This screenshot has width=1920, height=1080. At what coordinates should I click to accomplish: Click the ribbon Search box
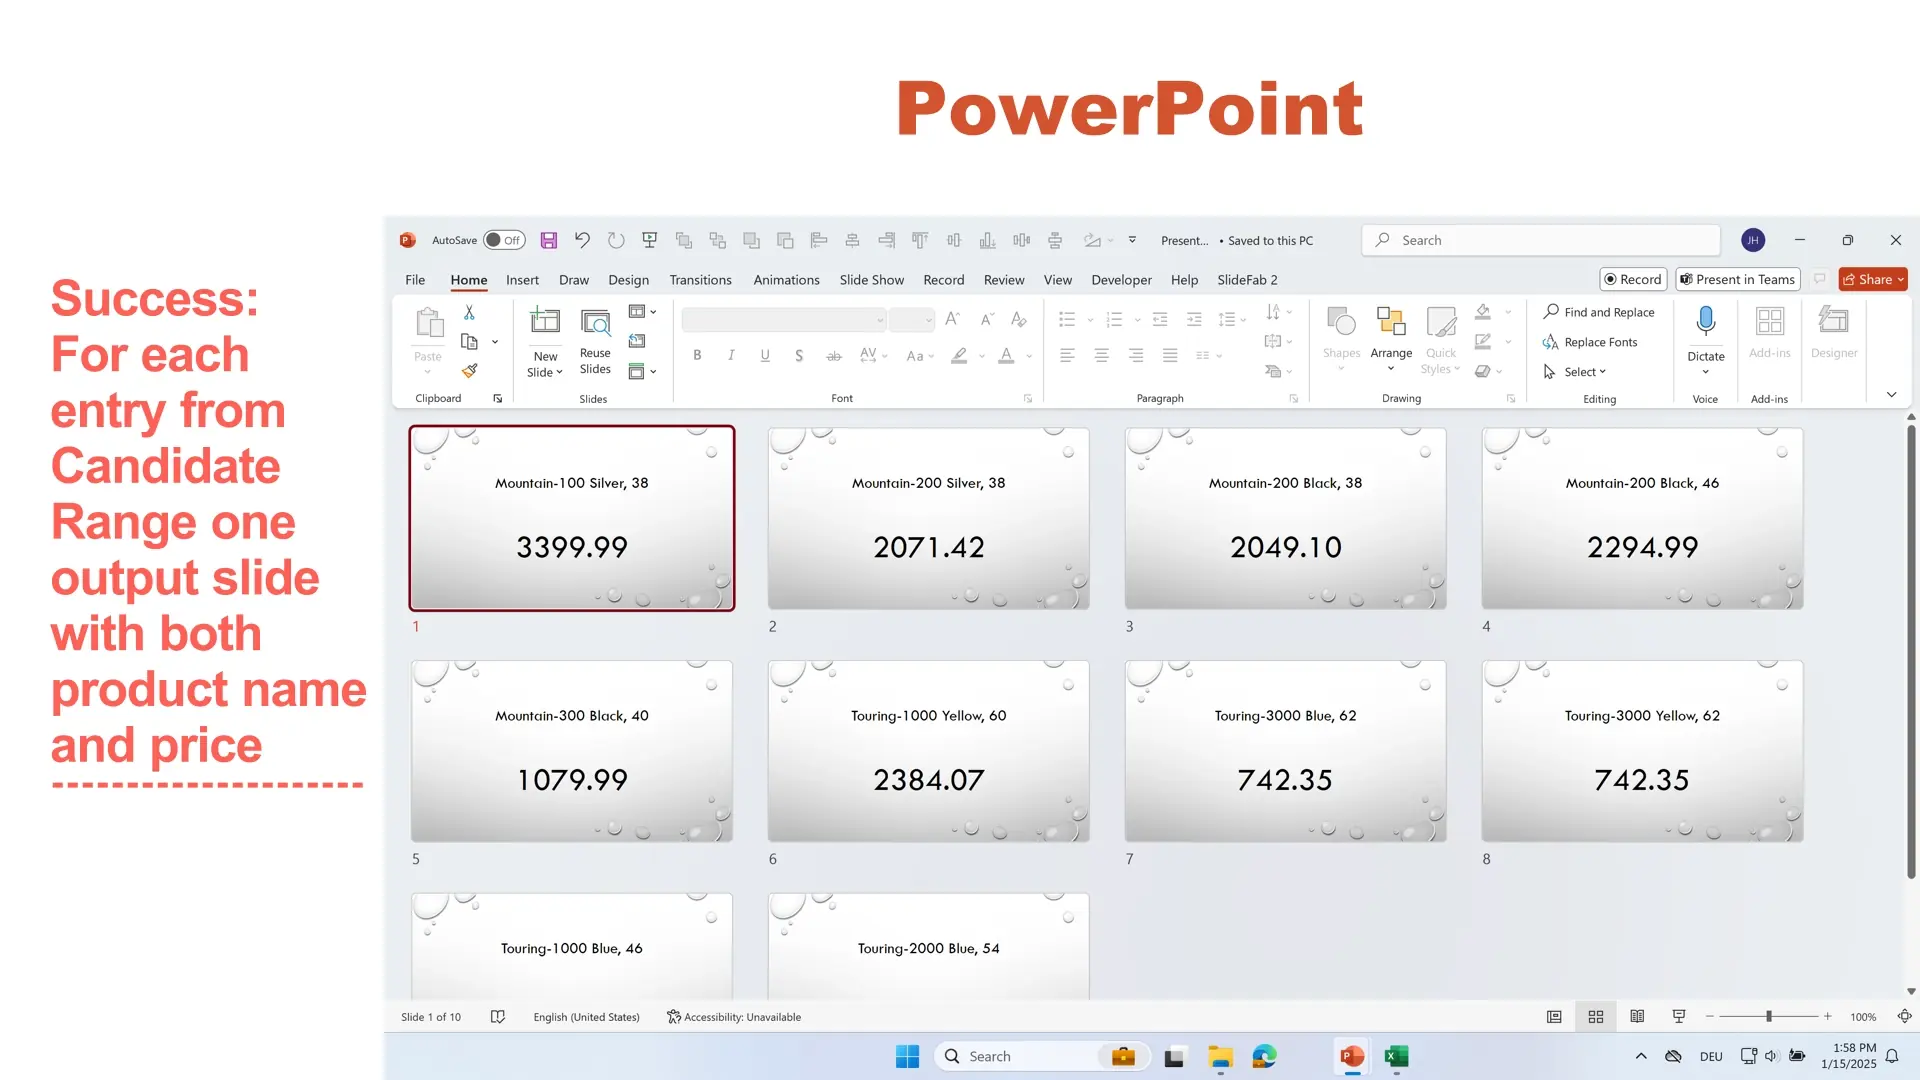1541,240
